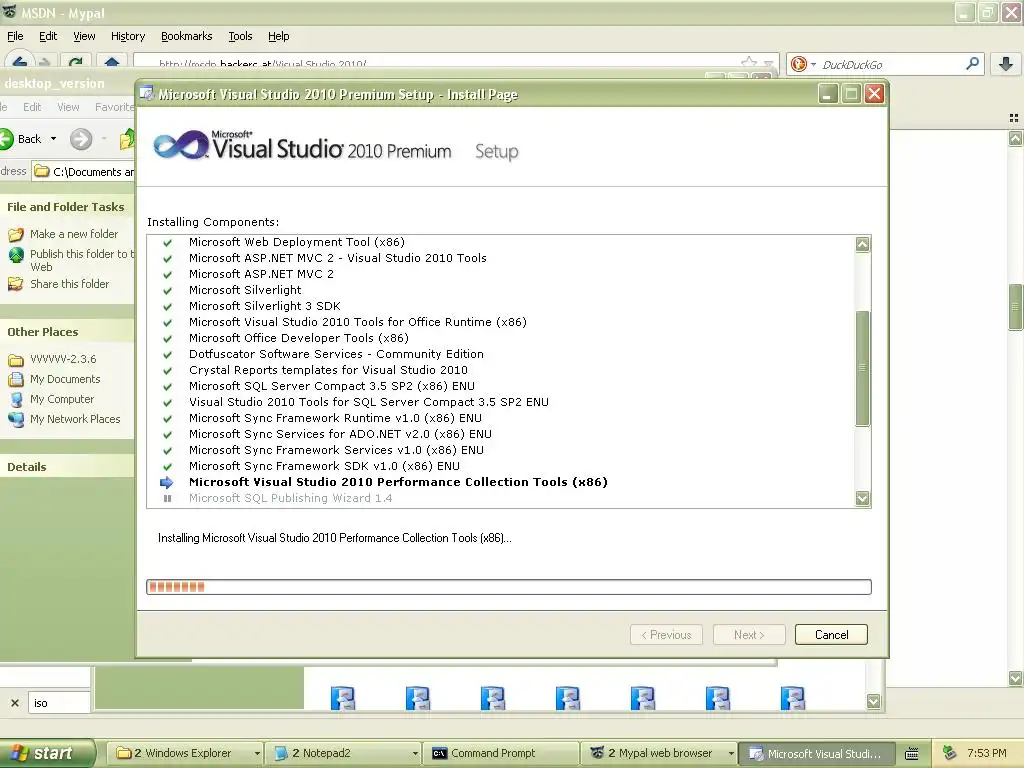Screen dimensions: 1024x768
Task: Click Forward arrow in Explorer window
Action: (81, 139)
